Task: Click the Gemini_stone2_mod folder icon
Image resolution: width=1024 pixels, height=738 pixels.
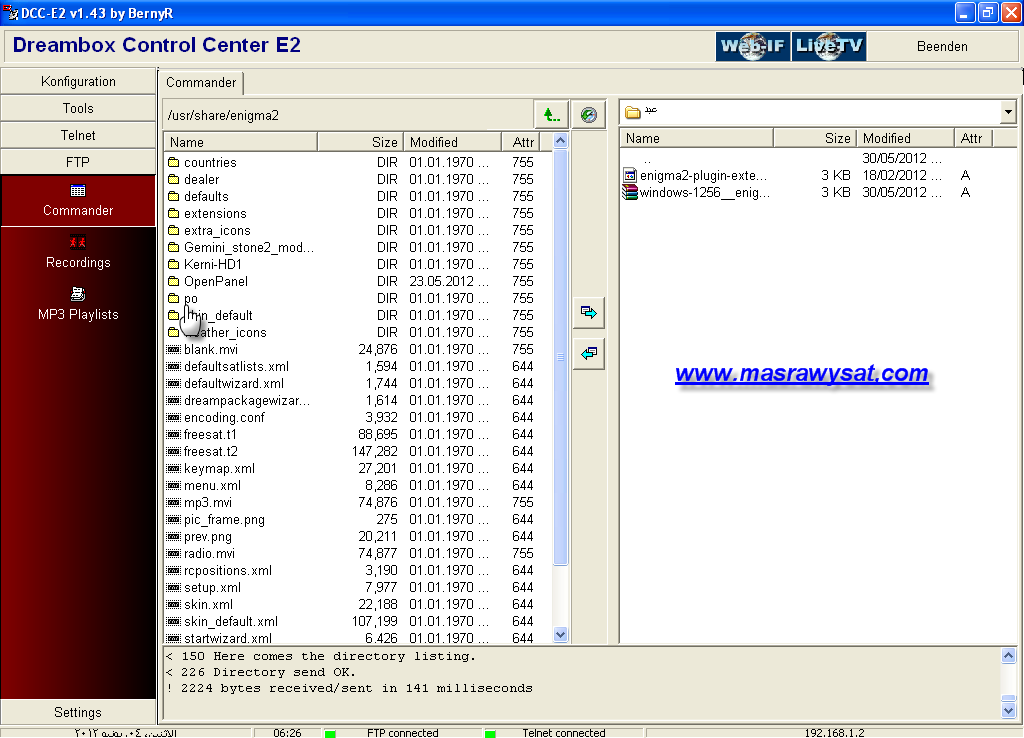Action: pyautogui.click(x=173, y=247)
